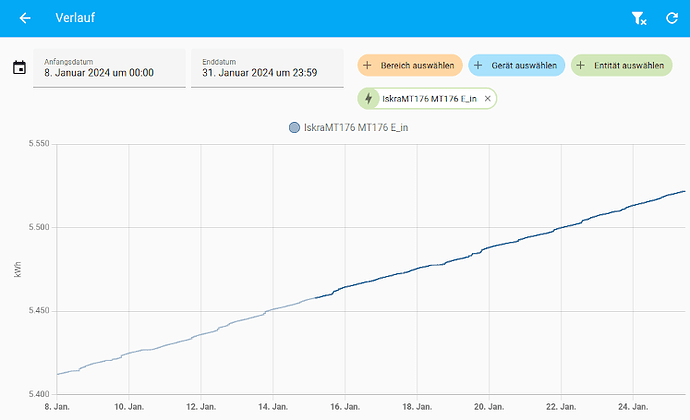This screenshot has height=420, width=690.
Task: Click plus icon on Gerät auswählen chip
Action: click(x=478, y=66)
